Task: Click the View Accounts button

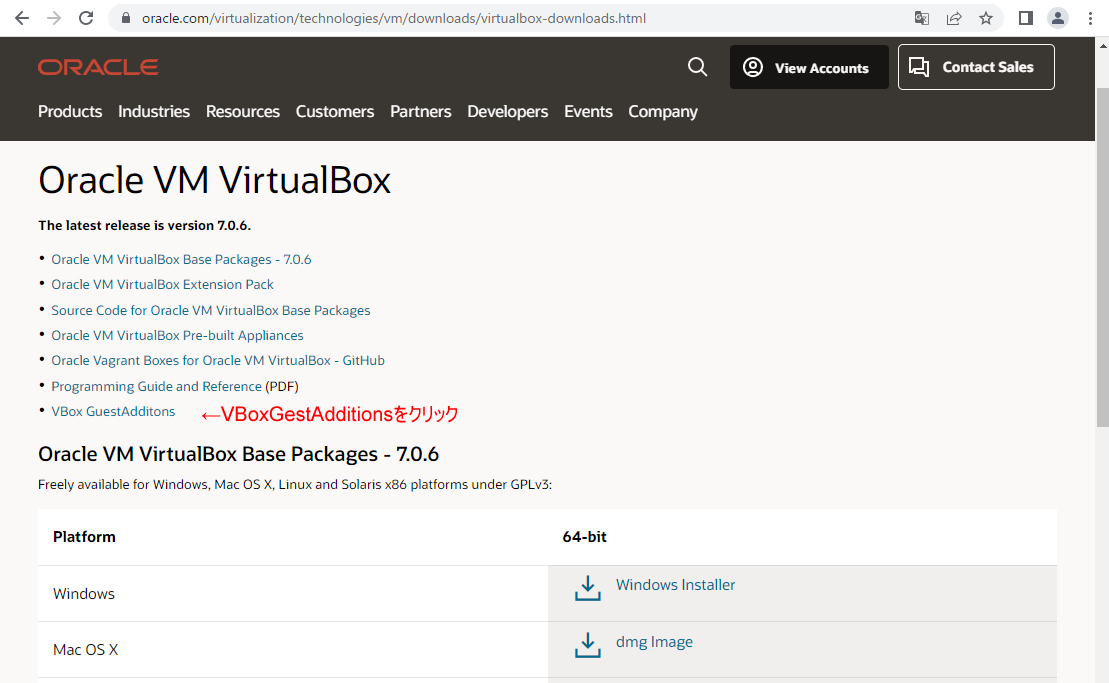Action: coord(809,67)
